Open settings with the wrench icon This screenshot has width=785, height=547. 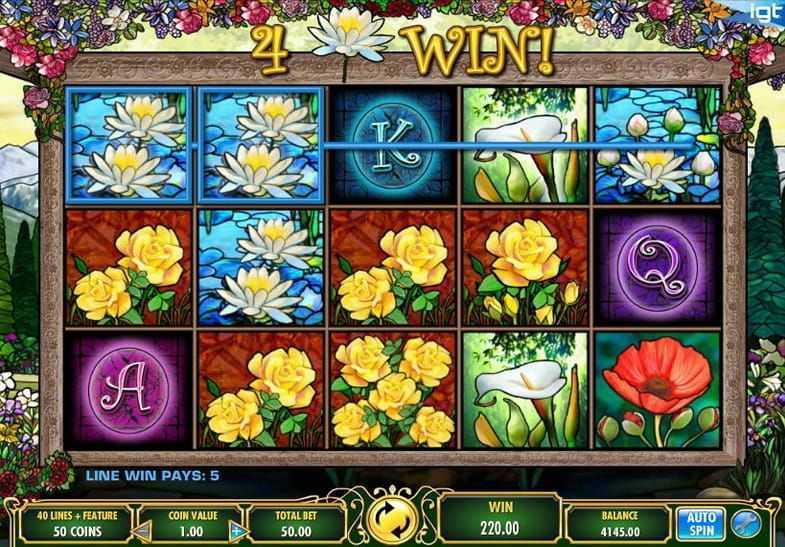[x=746, y=523]
